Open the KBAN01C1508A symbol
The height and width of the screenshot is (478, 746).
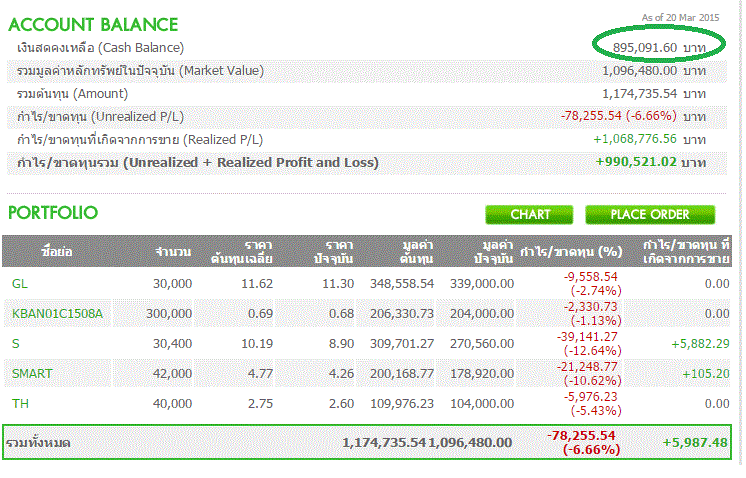(57, 313)
